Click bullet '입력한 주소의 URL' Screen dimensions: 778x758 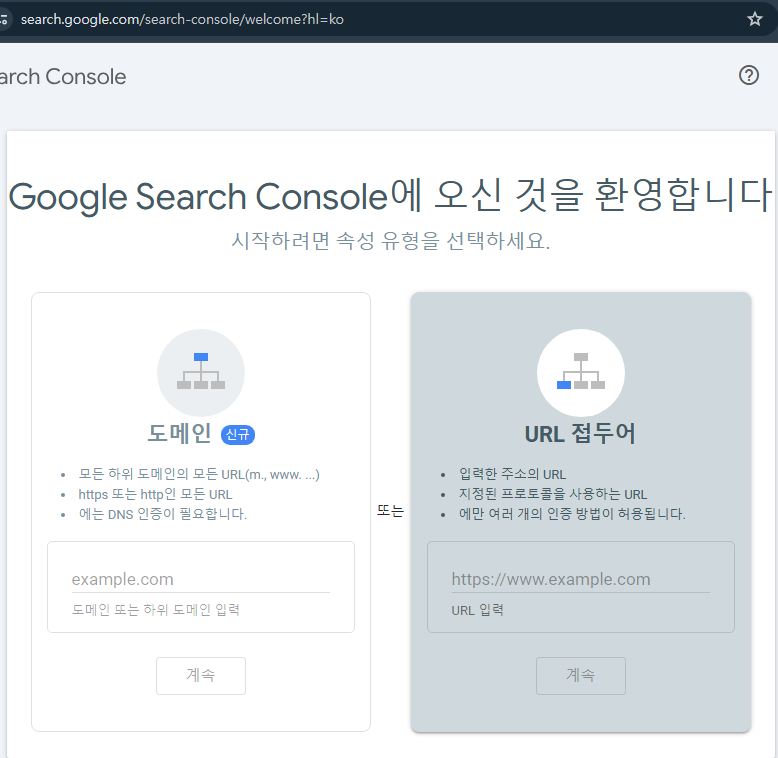click(x=512, y=474)
